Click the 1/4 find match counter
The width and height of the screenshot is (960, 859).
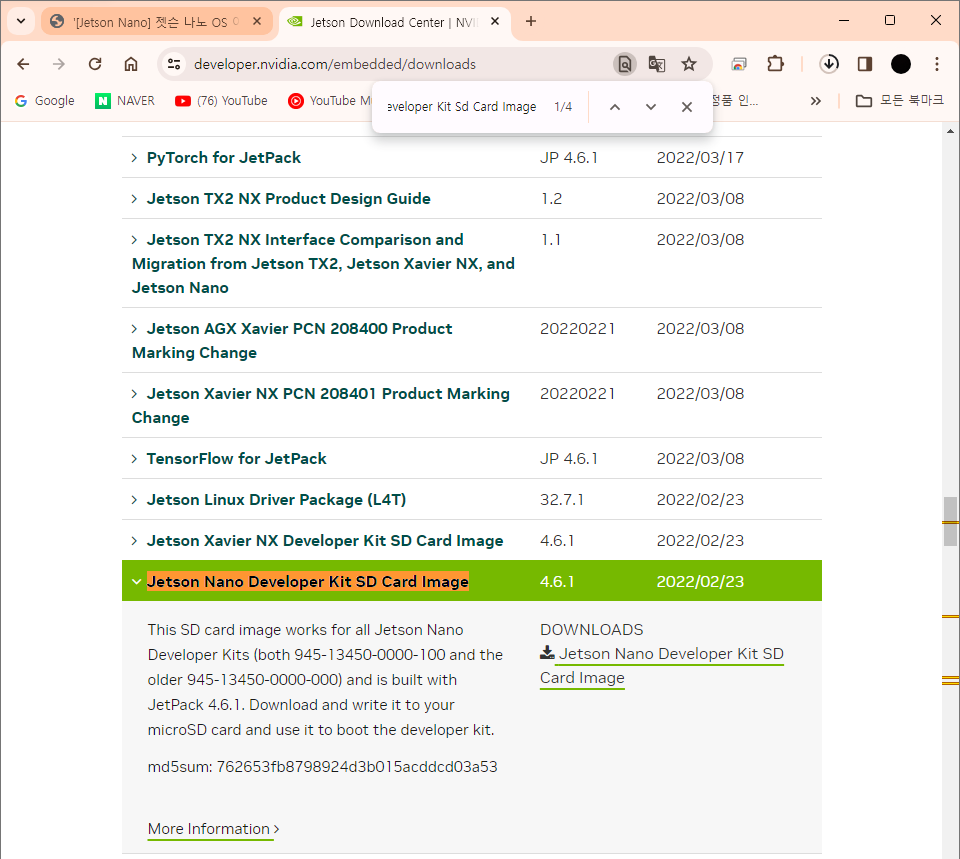point(563,107)
